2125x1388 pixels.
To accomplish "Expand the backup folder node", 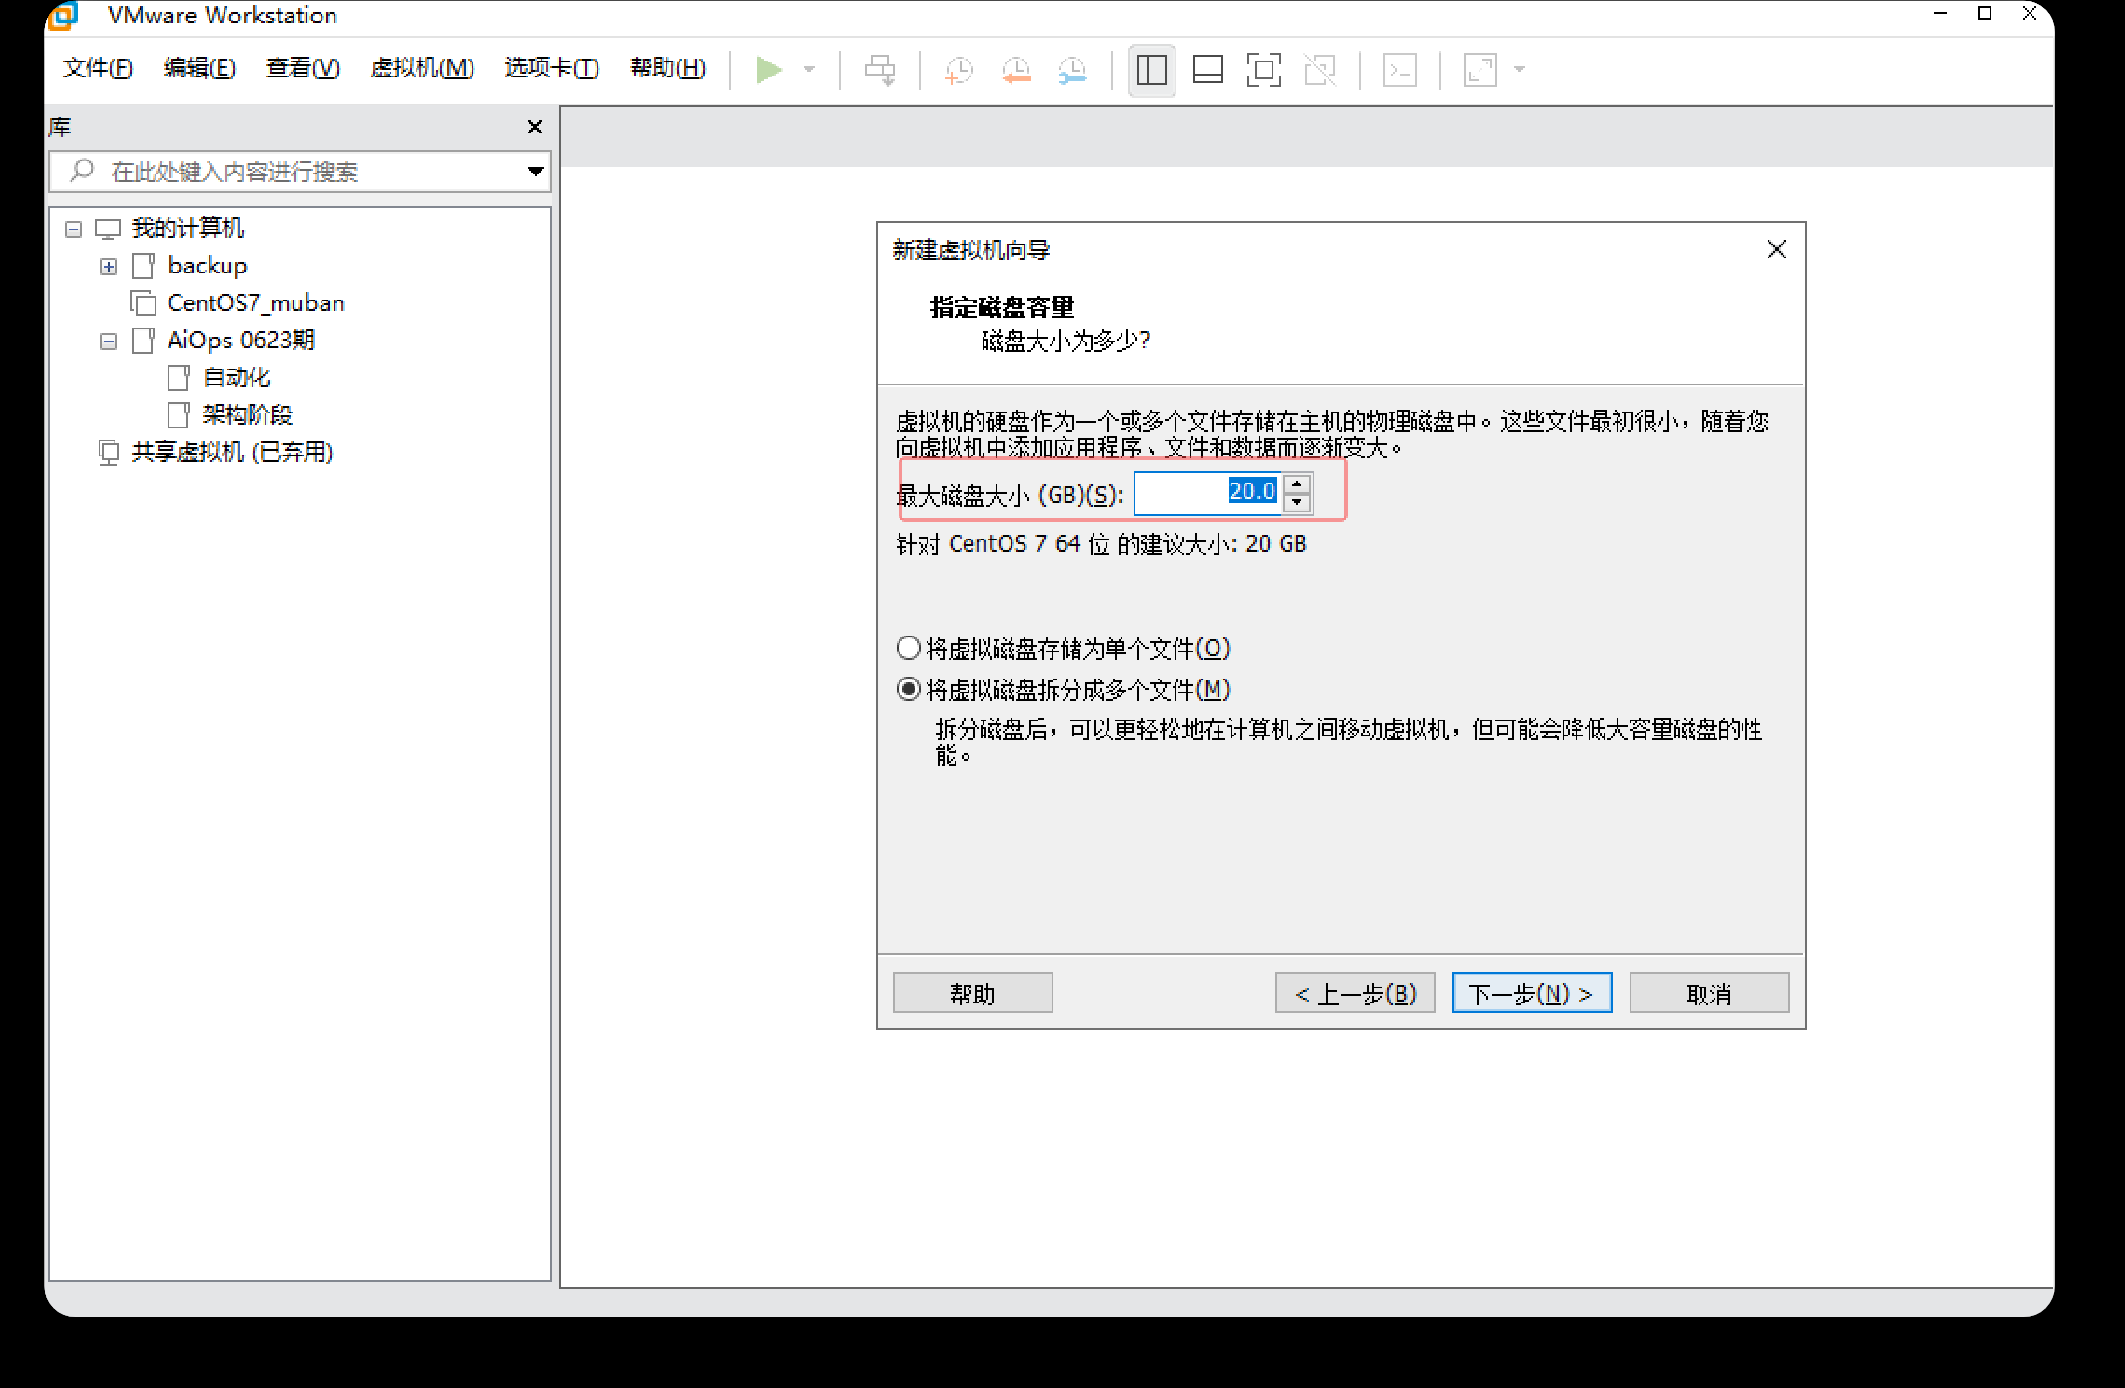I will pyautogui.click(x=109, y=267).
